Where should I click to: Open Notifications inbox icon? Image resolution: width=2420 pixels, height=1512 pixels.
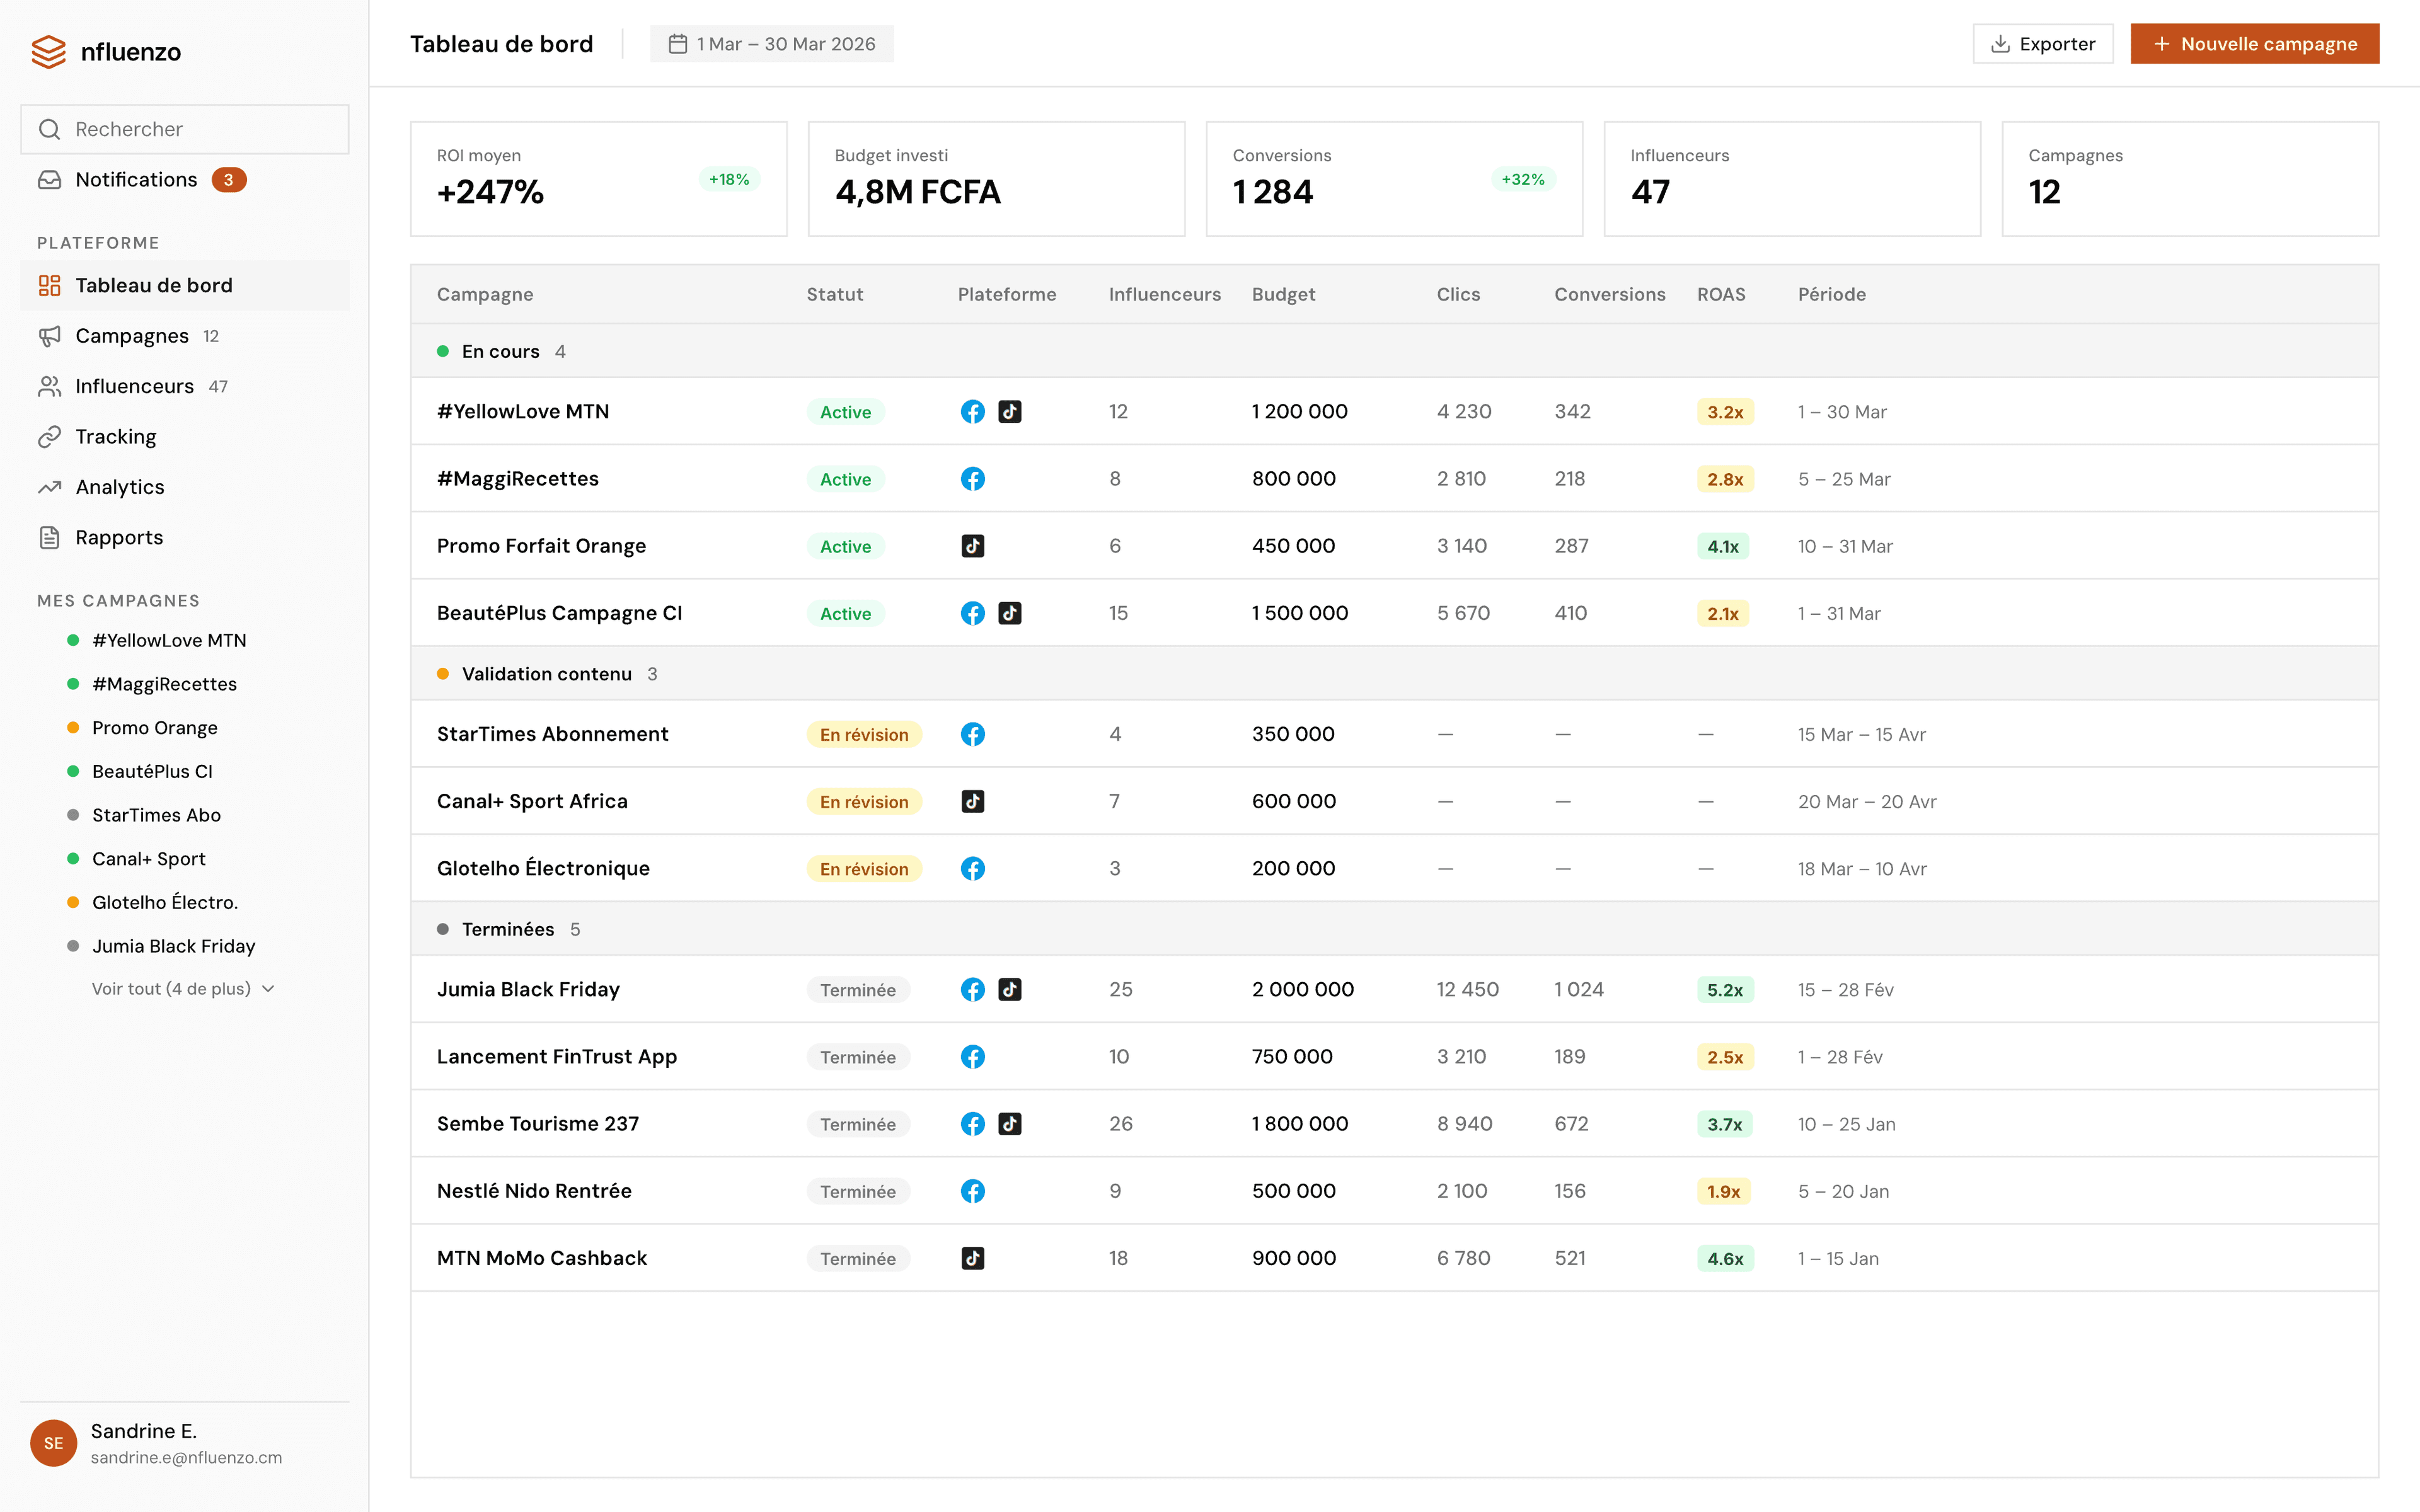click(49, 180)
